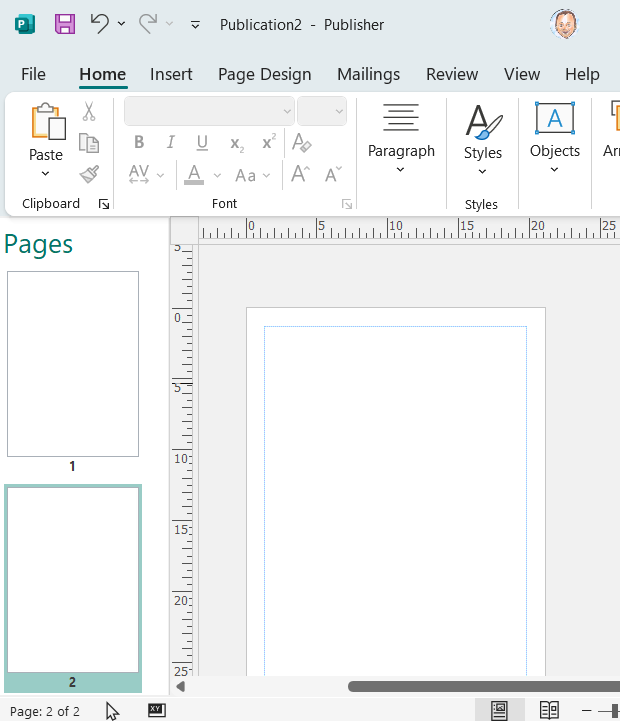Click the Pages pane heading

(x=38, y=244)
